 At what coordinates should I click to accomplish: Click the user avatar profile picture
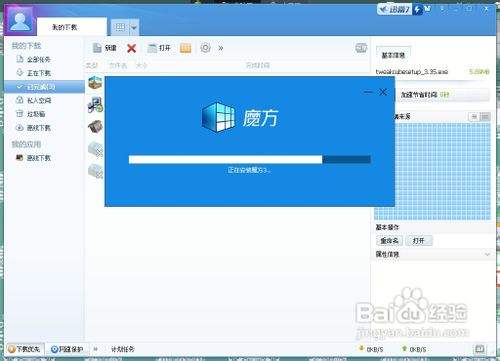point(19,20)
